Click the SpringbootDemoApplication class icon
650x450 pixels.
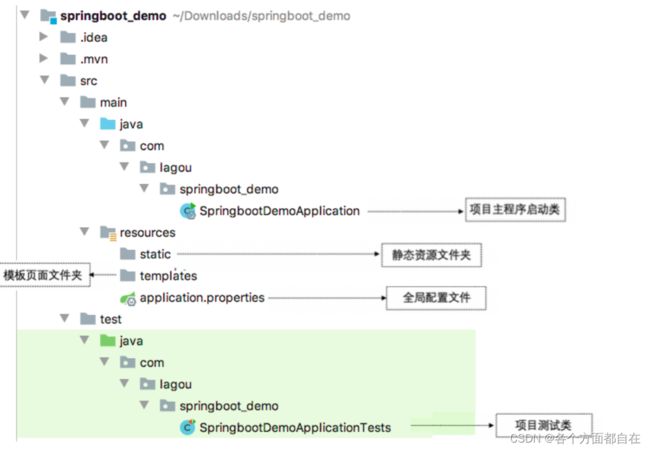click(x=187, y=211)
